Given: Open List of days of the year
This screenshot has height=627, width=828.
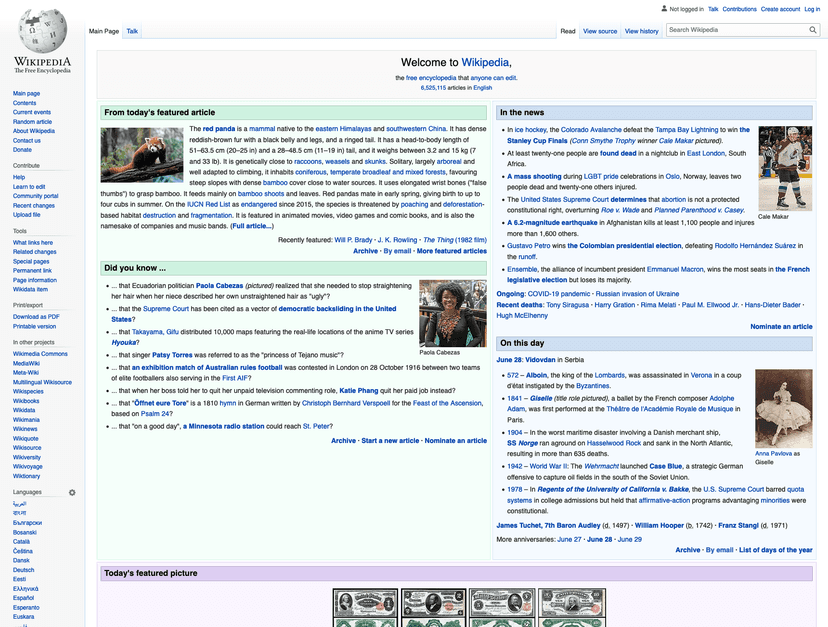Looking at the screenshot, I should coord(775,550).
